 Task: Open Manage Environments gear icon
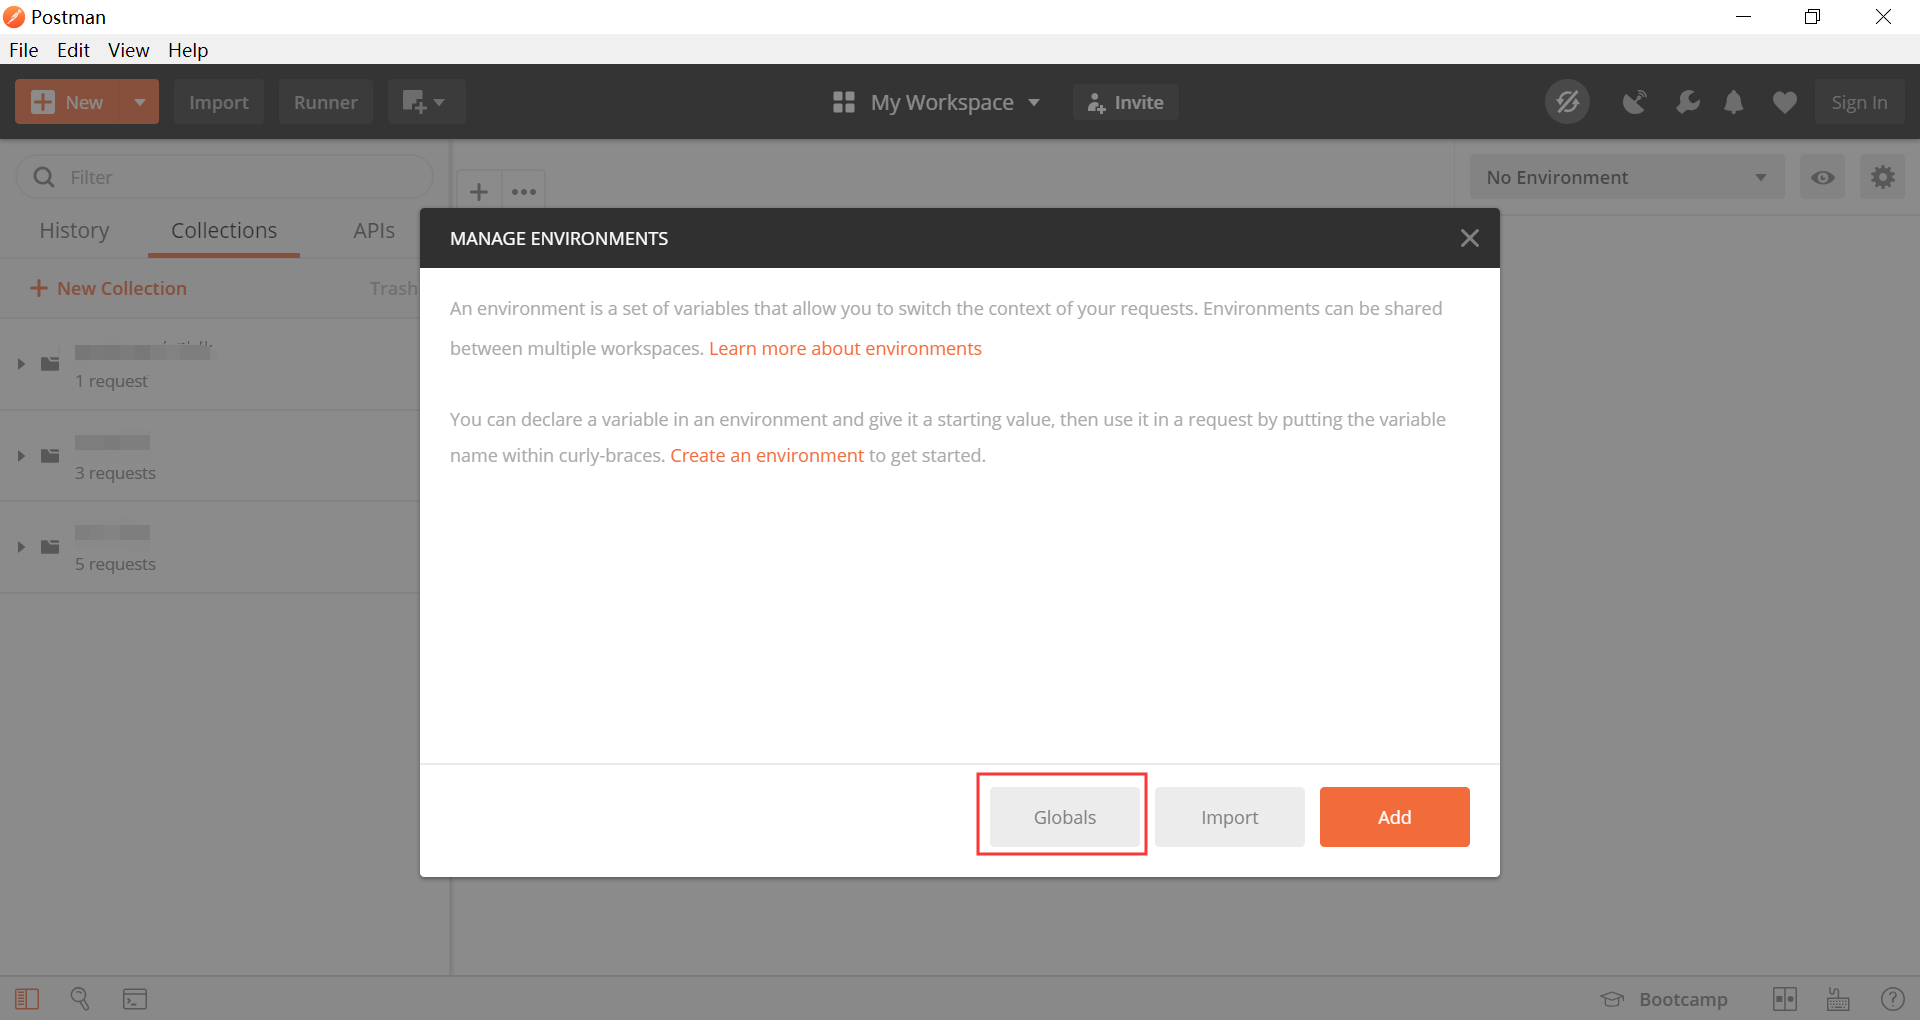(1883, 177)
